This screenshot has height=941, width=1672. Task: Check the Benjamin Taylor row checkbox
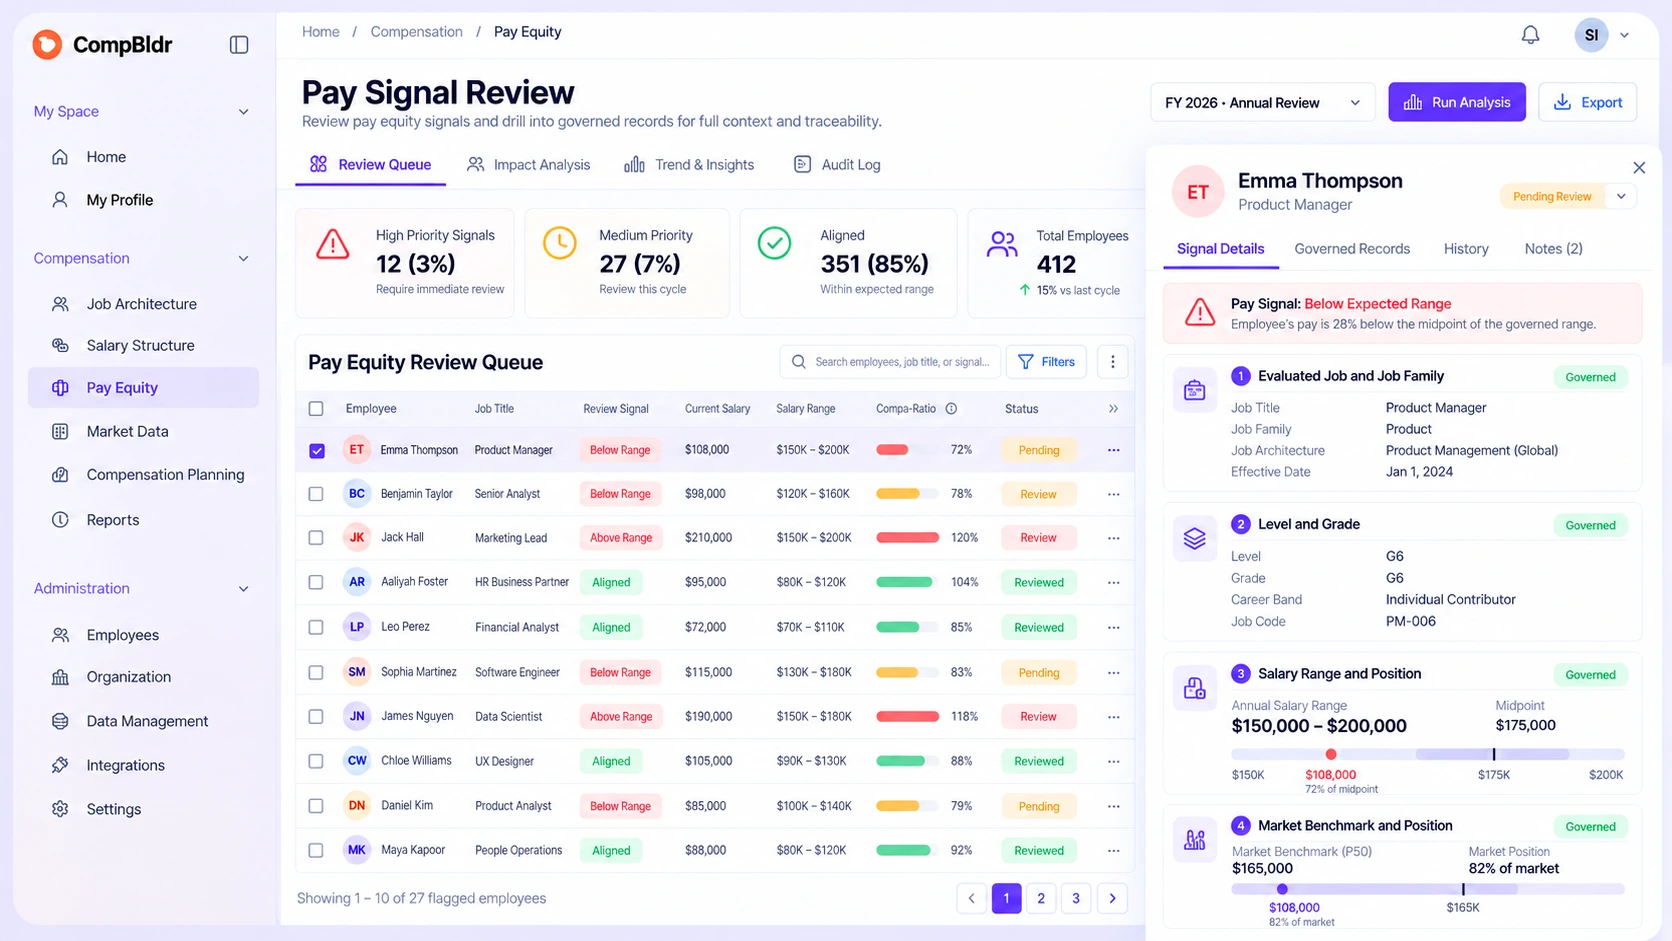(316, 494)
